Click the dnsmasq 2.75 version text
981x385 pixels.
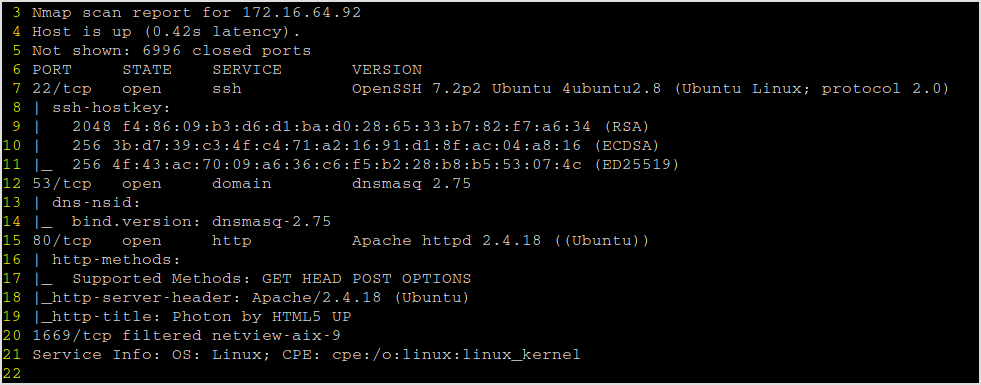pos(411,184)
